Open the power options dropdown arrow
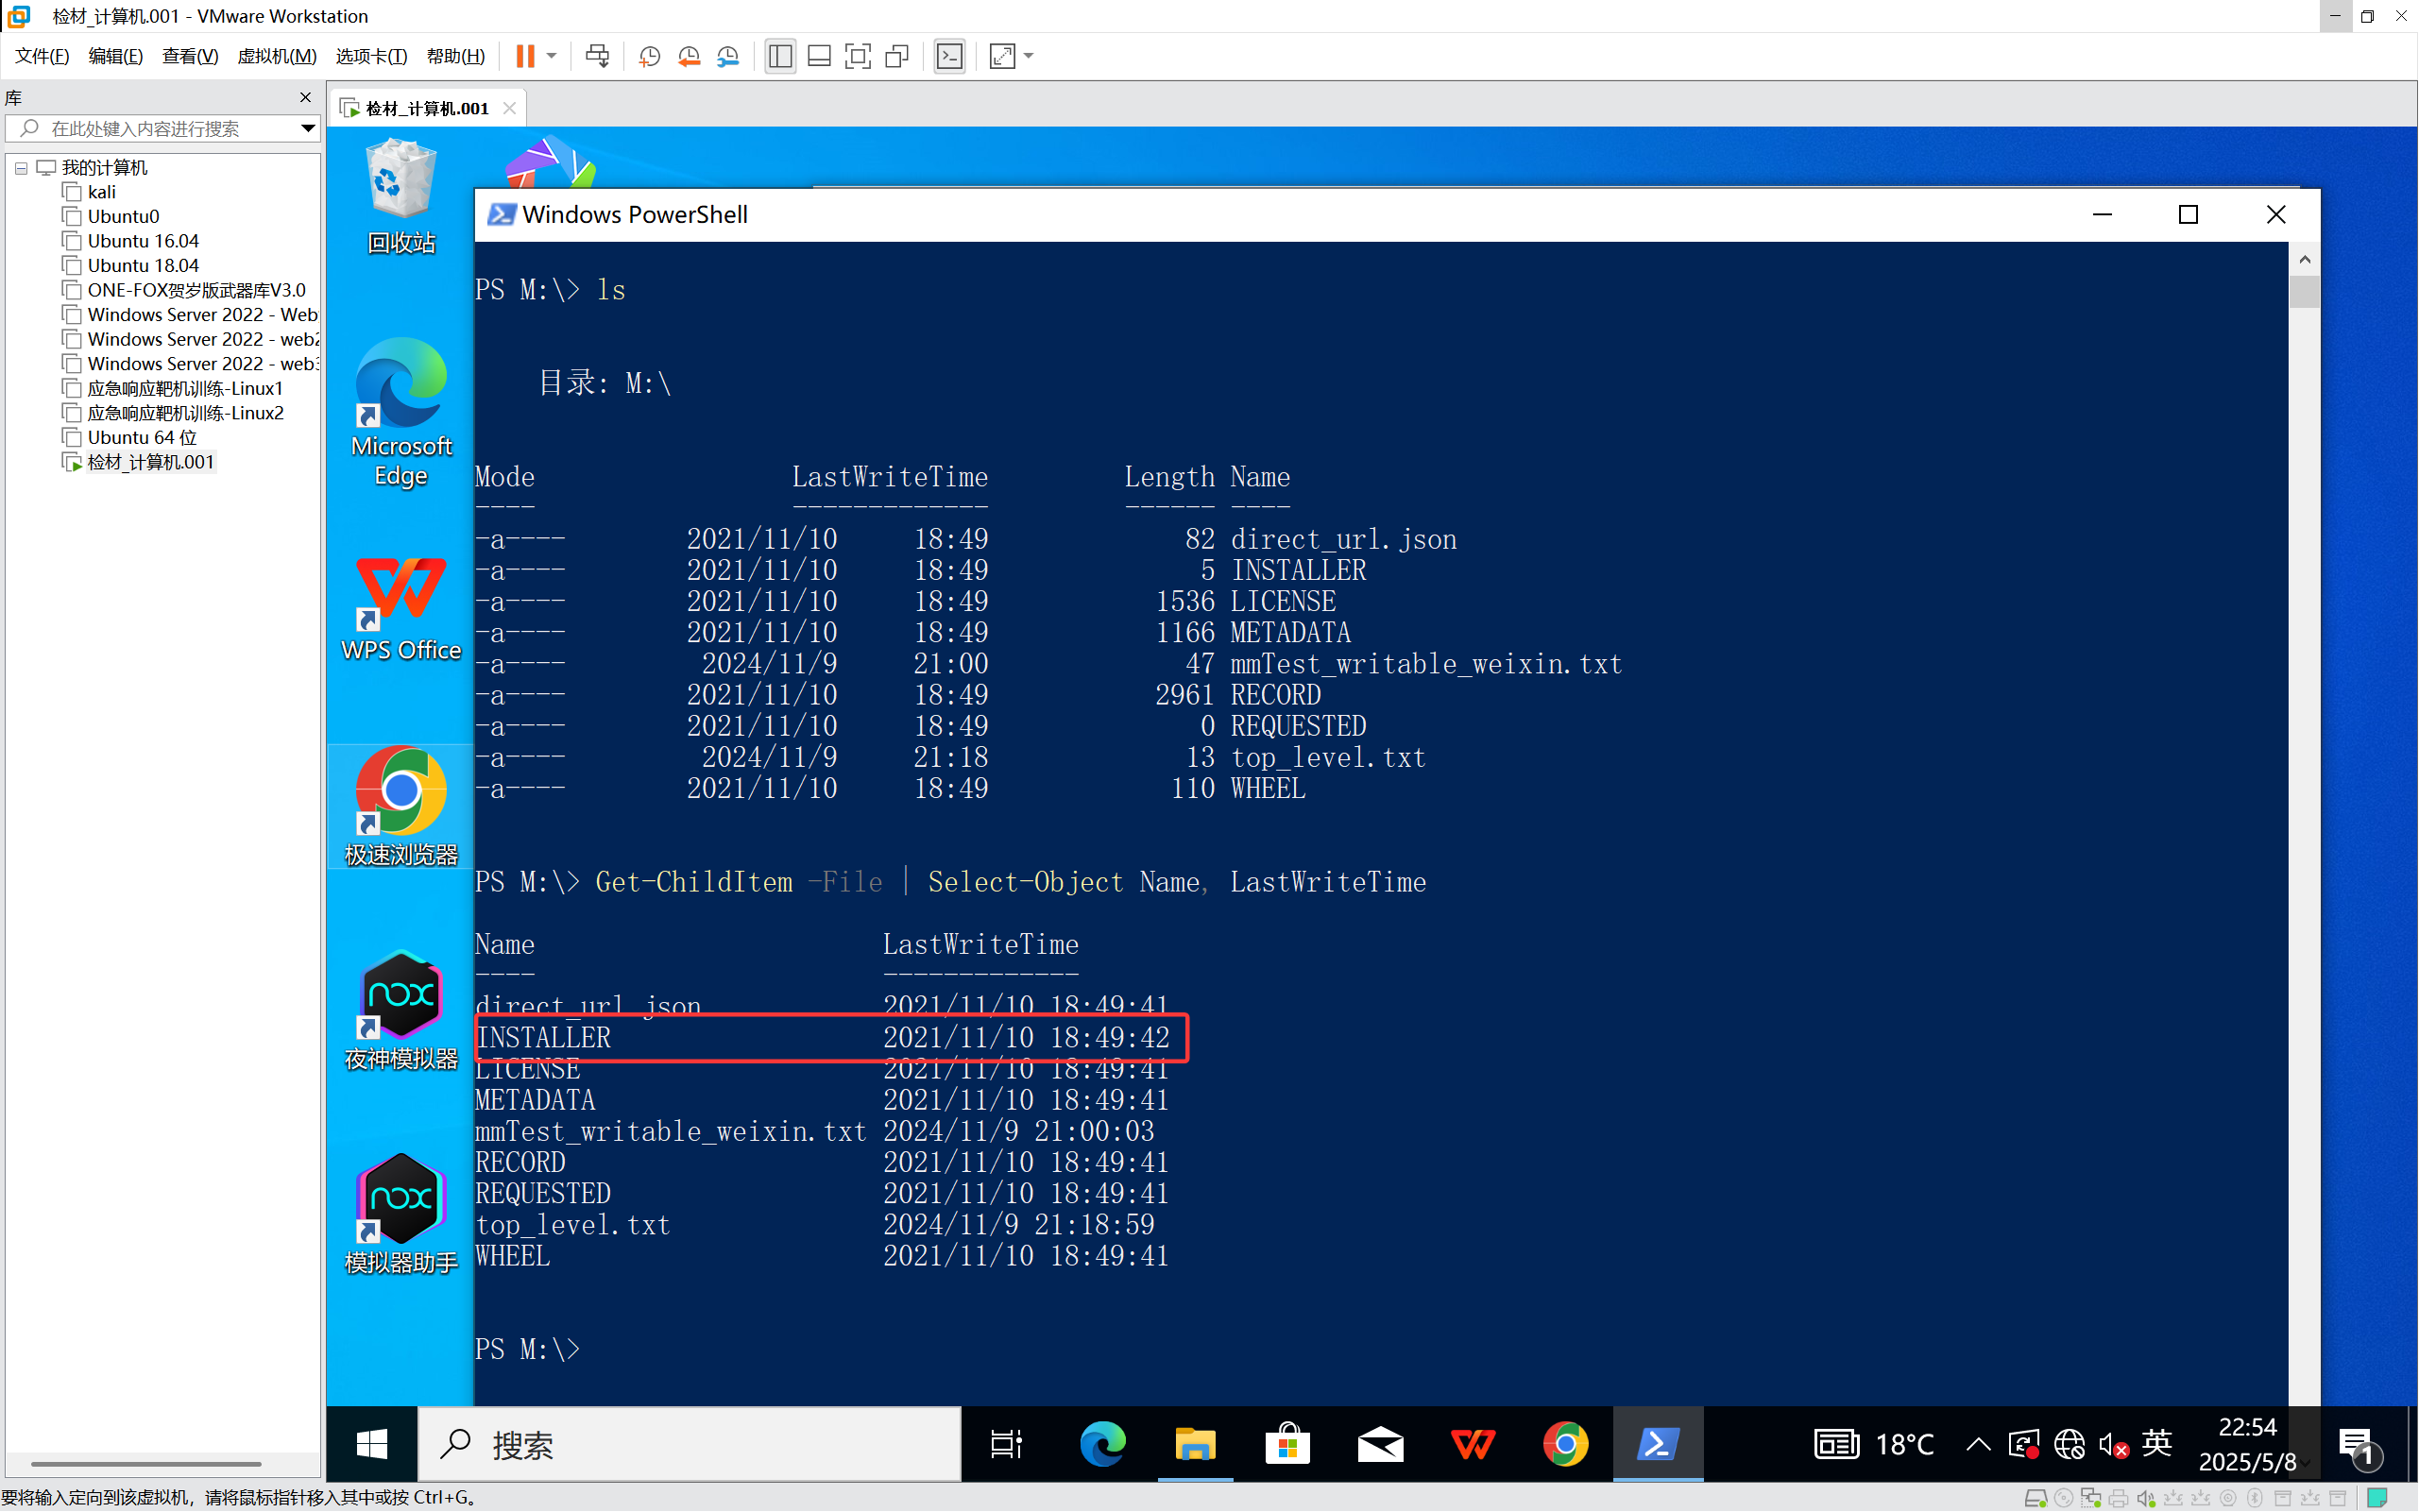 pos(551,56)
